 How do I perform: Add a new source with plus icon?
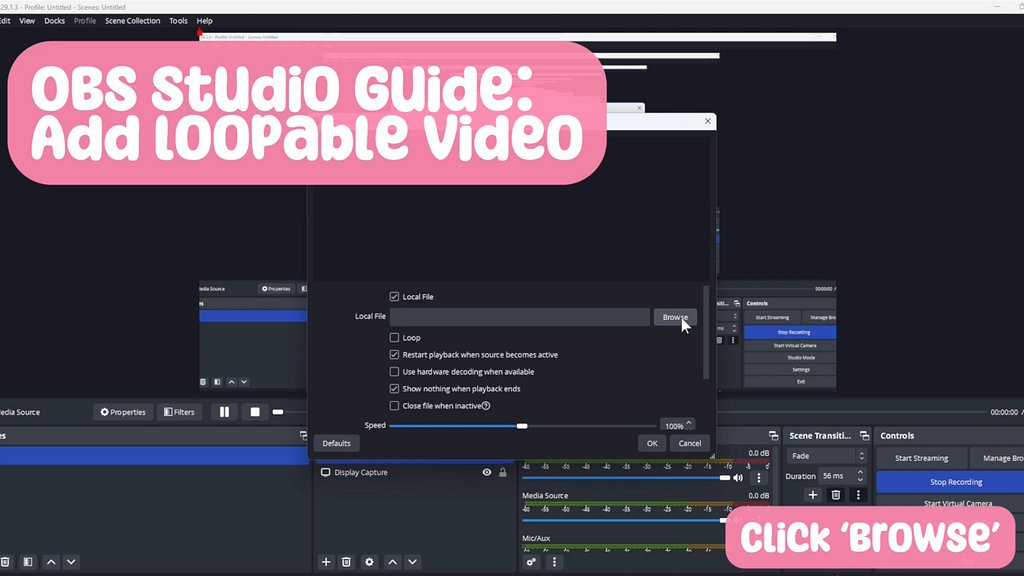(326, 562)
